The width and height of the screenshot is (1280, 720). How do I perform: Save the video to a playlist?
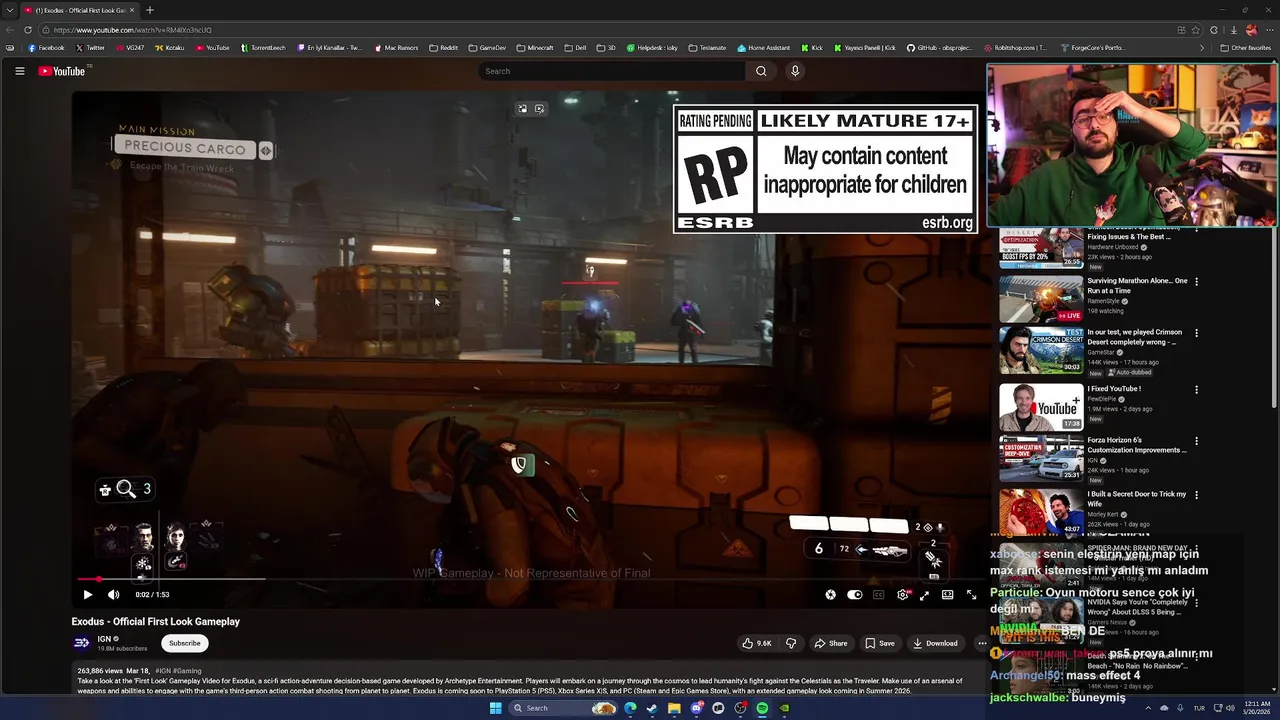(x=880, y=643)
